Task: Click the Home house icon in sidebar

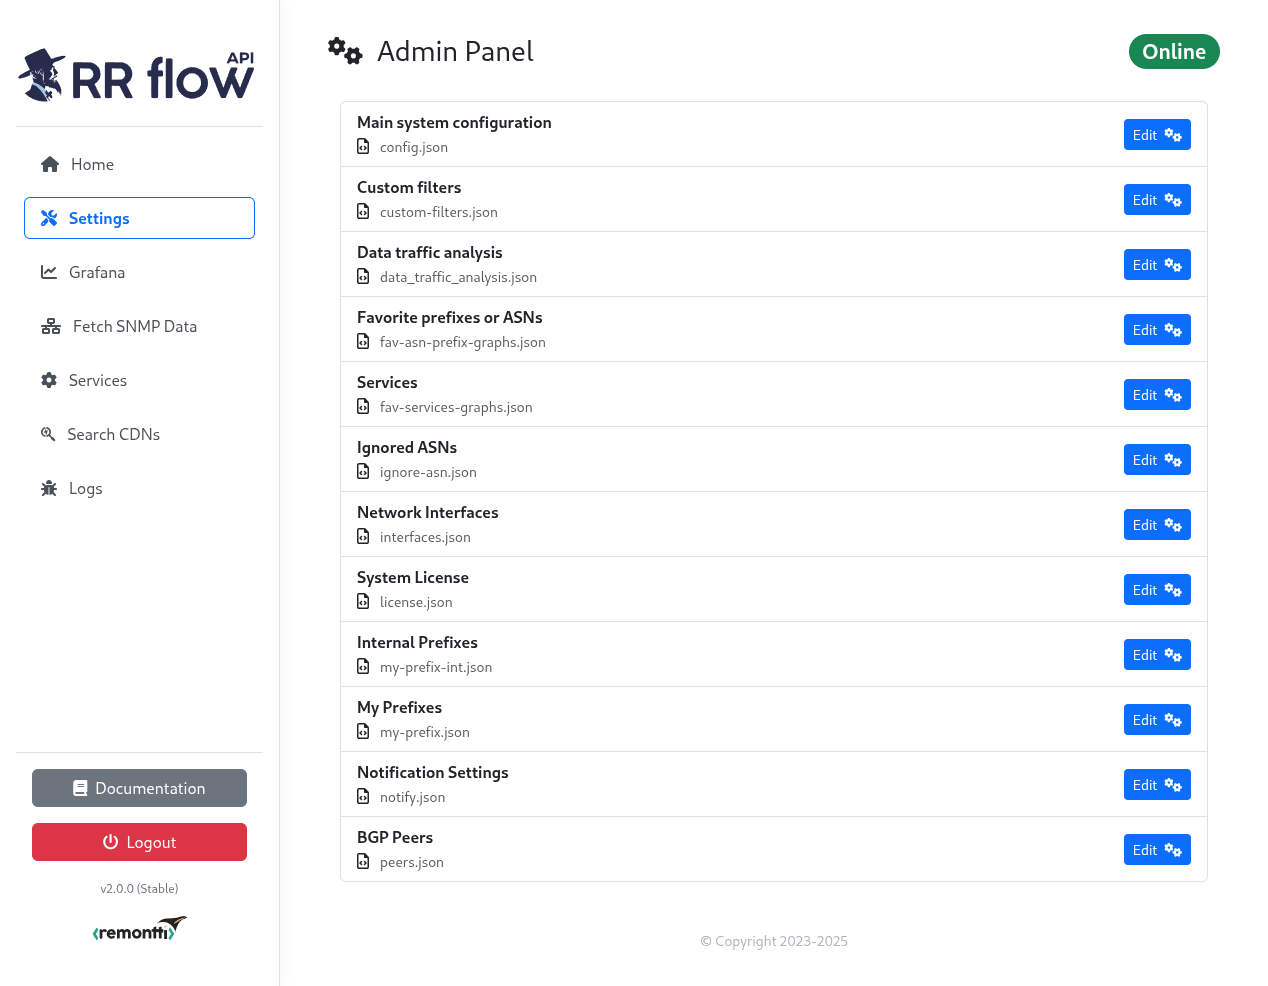Action: tap(50, 164)
